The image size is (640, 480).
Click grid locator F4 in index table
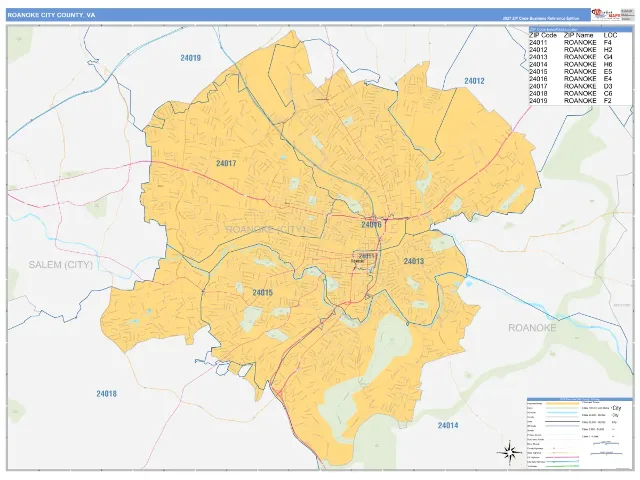click(608, 42)
